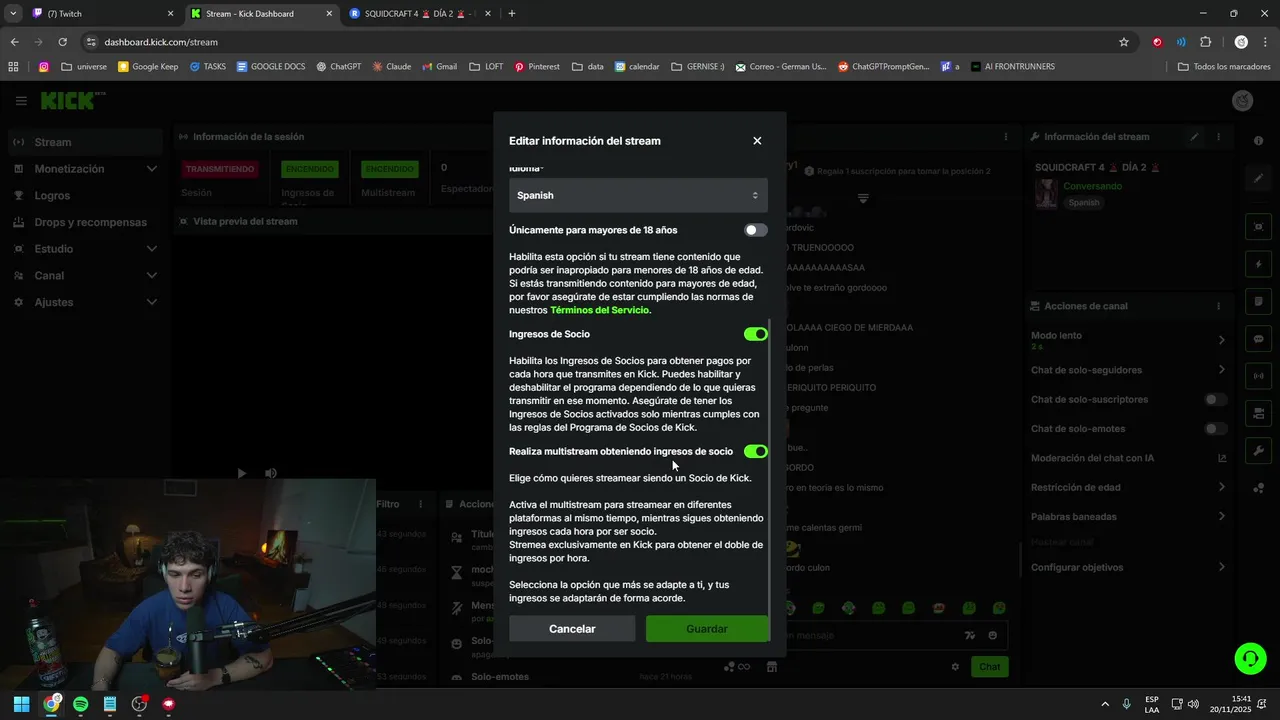Open Spotify from the taskbar

tap(81, 704)
